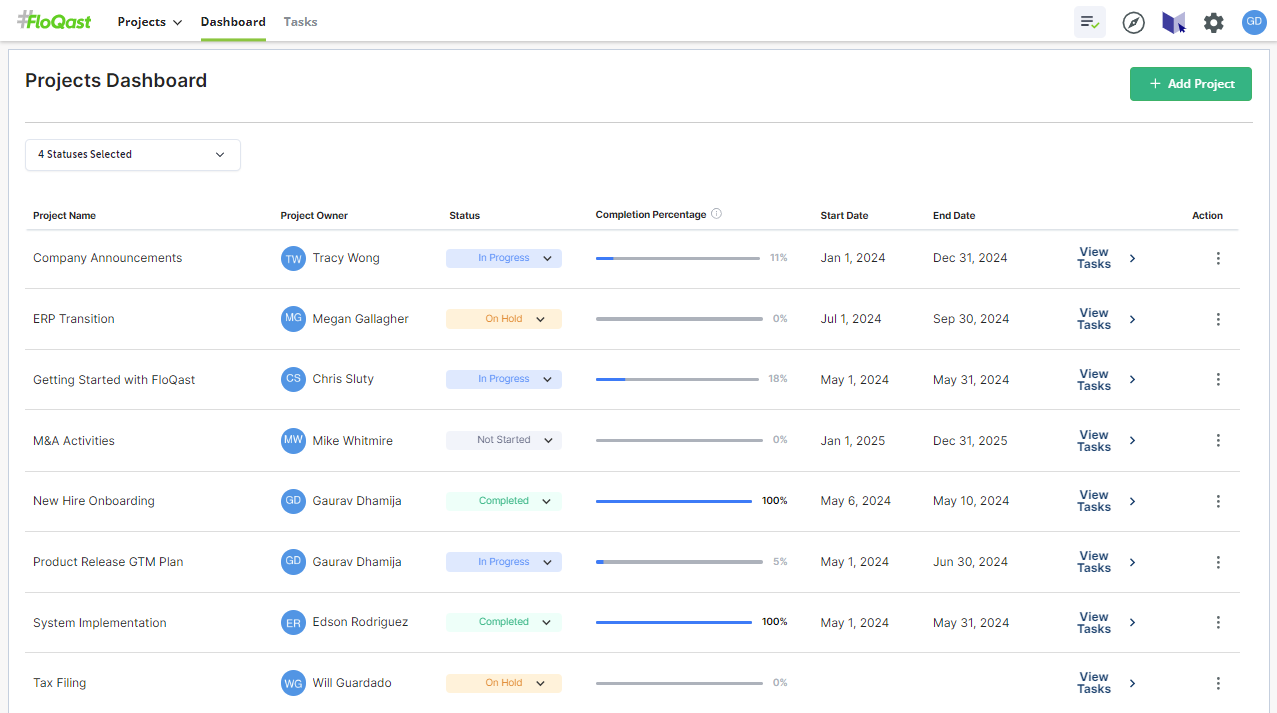
Task: Switch to the Dashboard tab
Action: tap(233, 22)
